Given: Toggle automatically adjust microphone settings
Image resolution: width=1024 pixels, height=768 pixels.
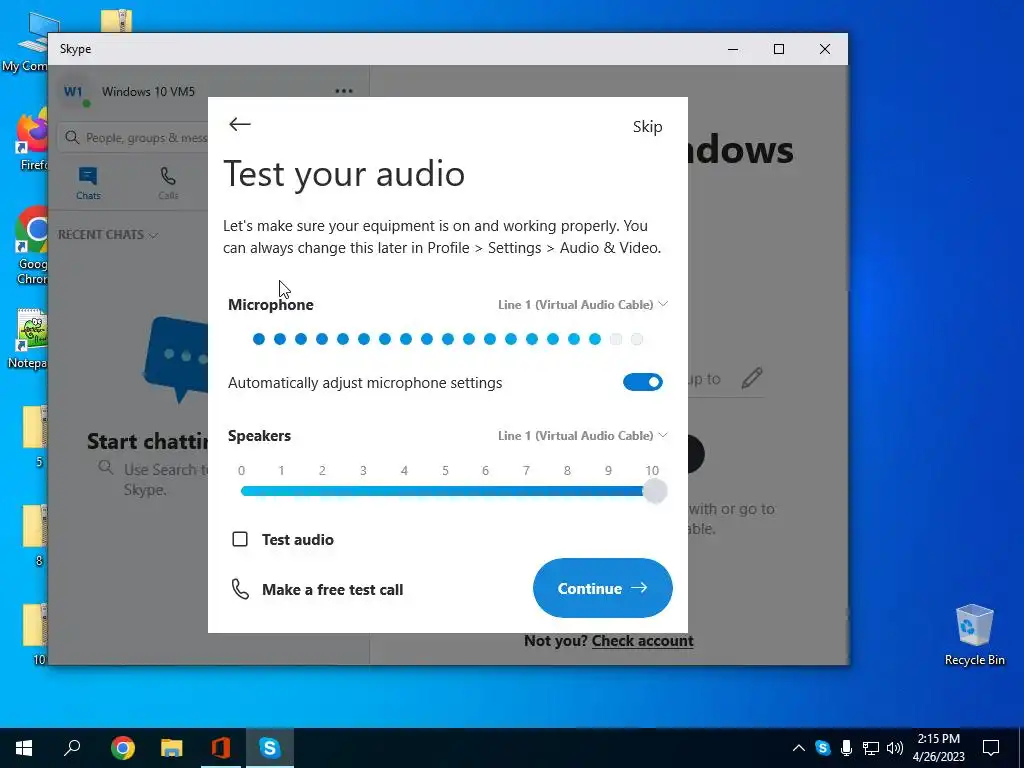Looking at the screenshot, I should (x=643, y=382).
